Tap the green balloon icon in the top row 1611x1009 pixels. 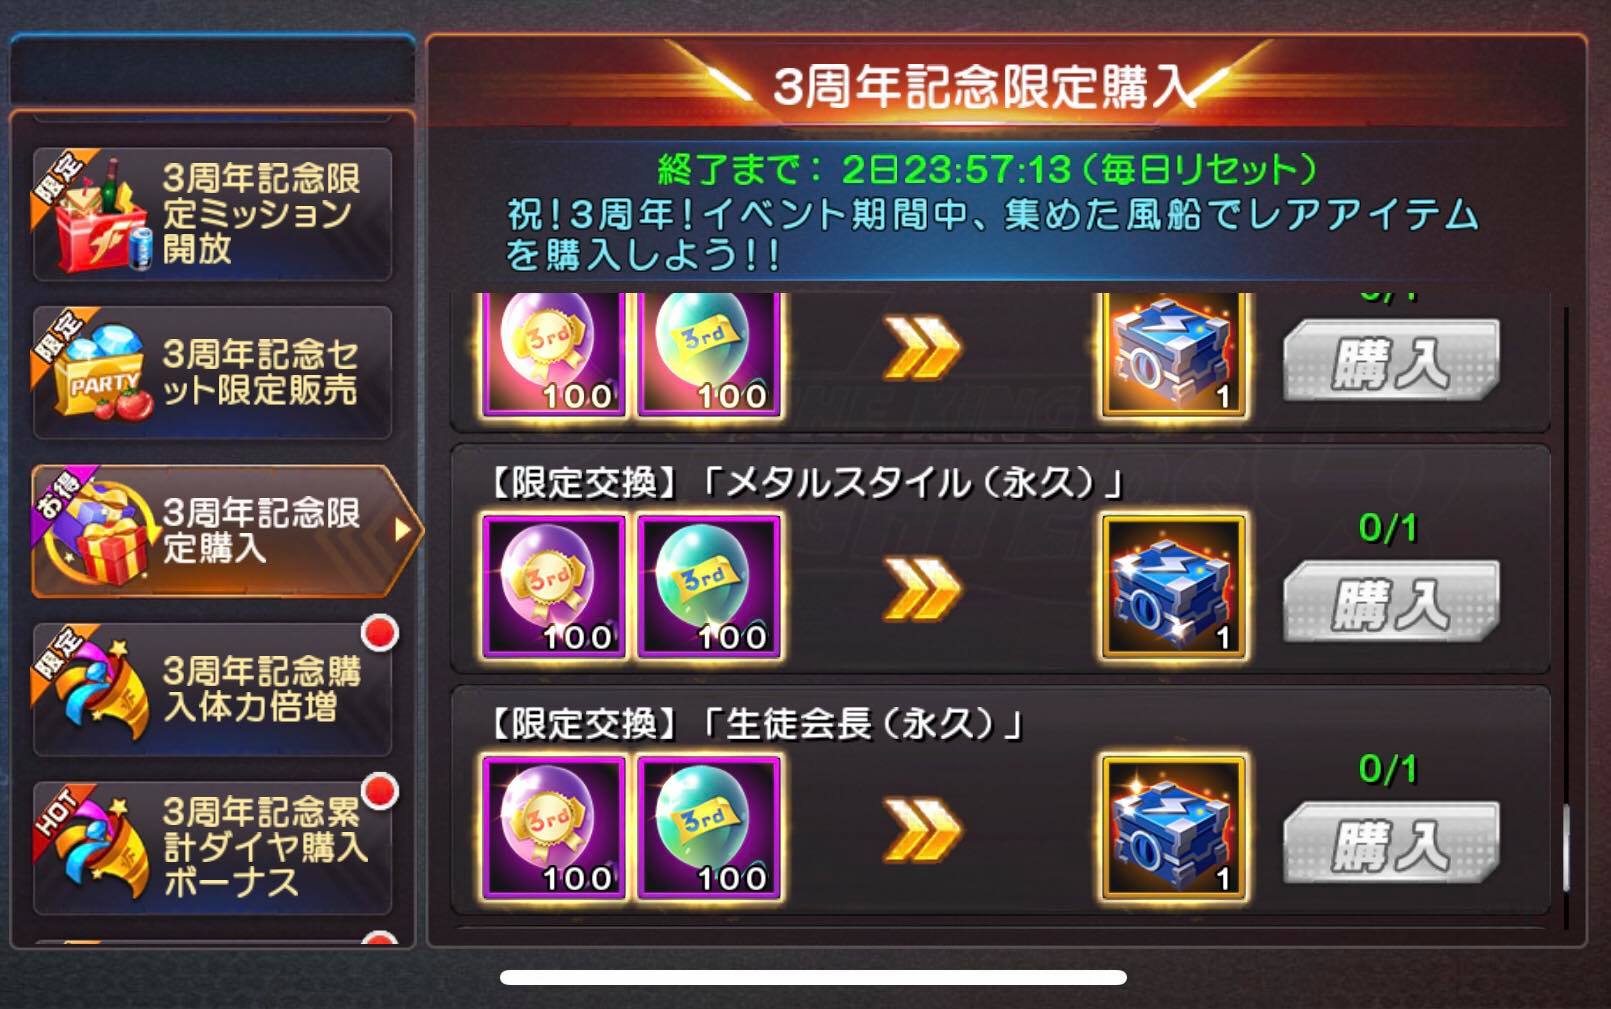tap(709, 355)
